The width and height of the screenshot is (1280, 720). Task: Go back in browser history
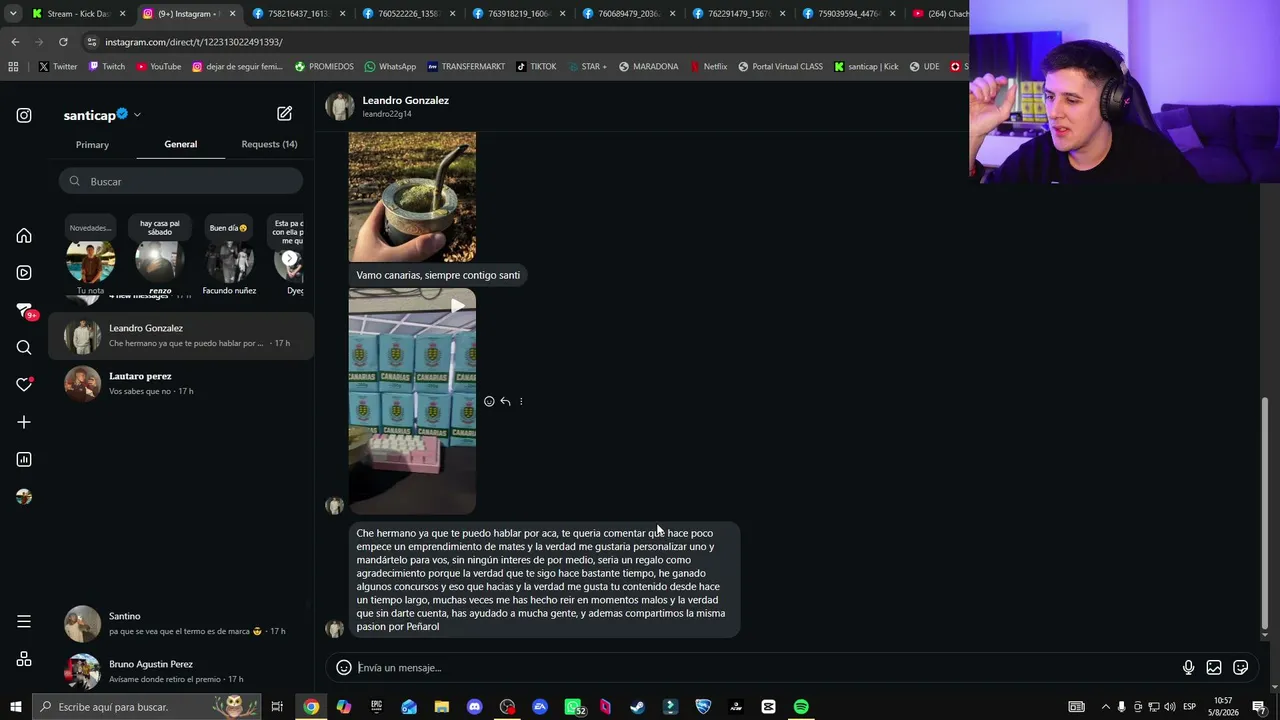coord(15,42)
